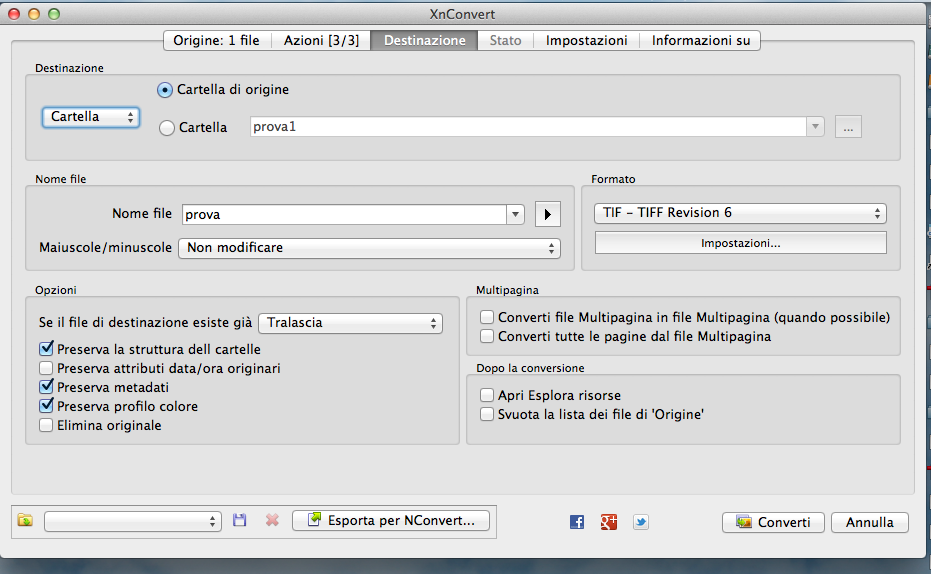This screenshot has width=931, height=574.
Task: Click the red delete script icon
Action: pyautogui.click(x=271, y=521)
